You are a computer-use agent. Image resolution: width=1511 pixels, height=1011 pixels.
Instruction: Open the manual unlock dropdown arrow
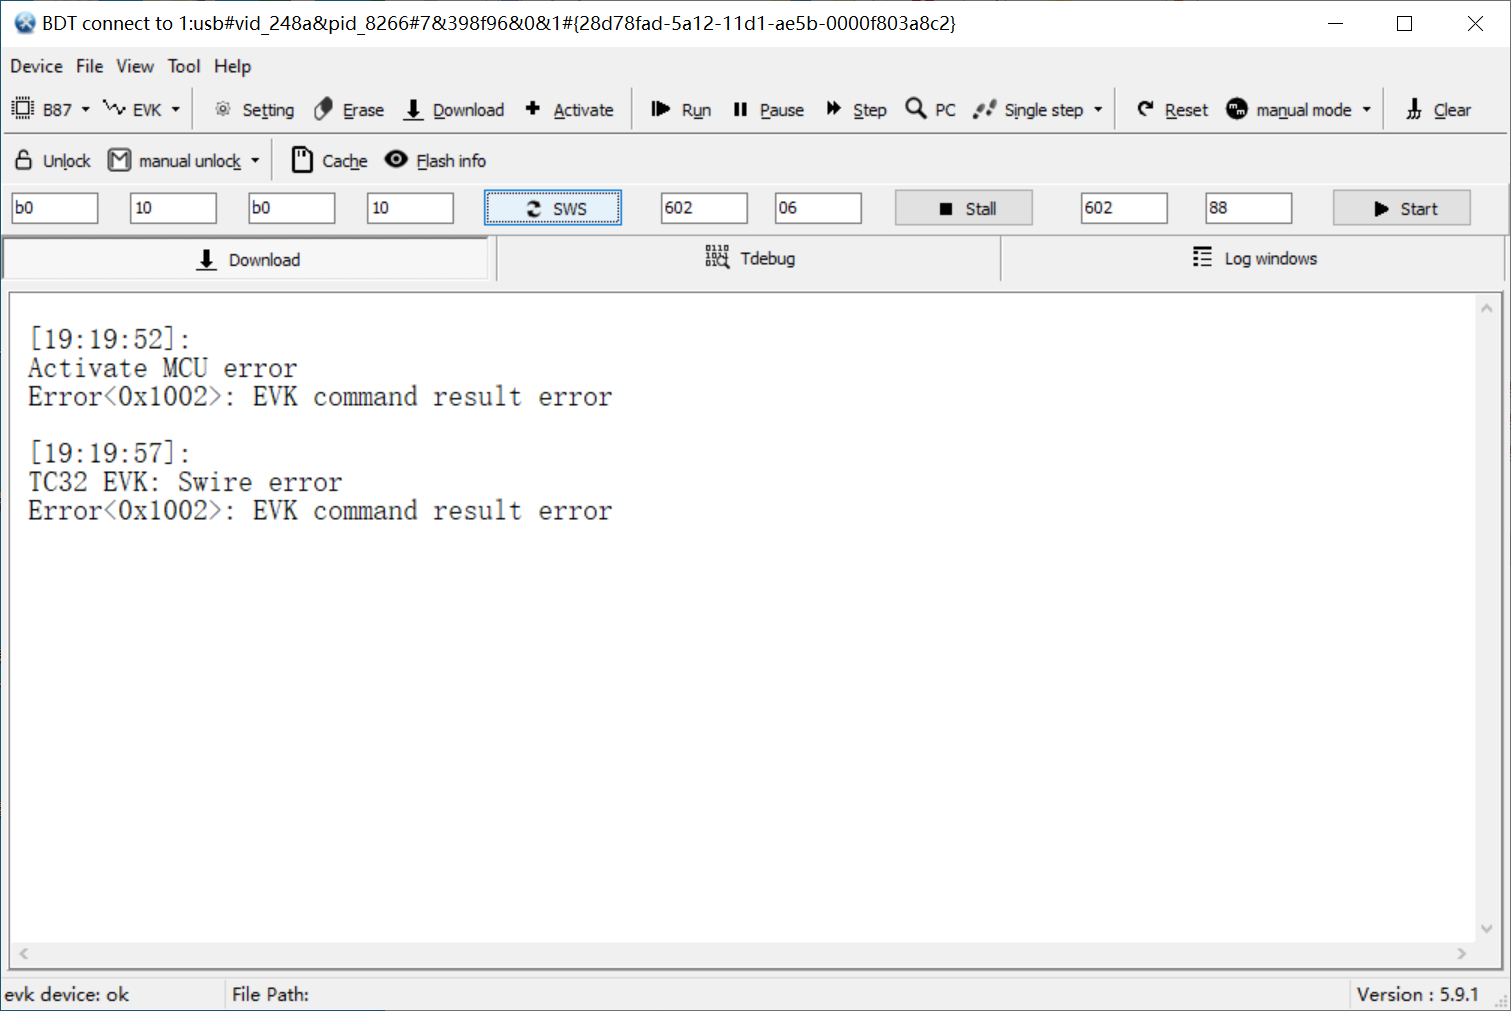pyautogui.click(x=255, y=160)
